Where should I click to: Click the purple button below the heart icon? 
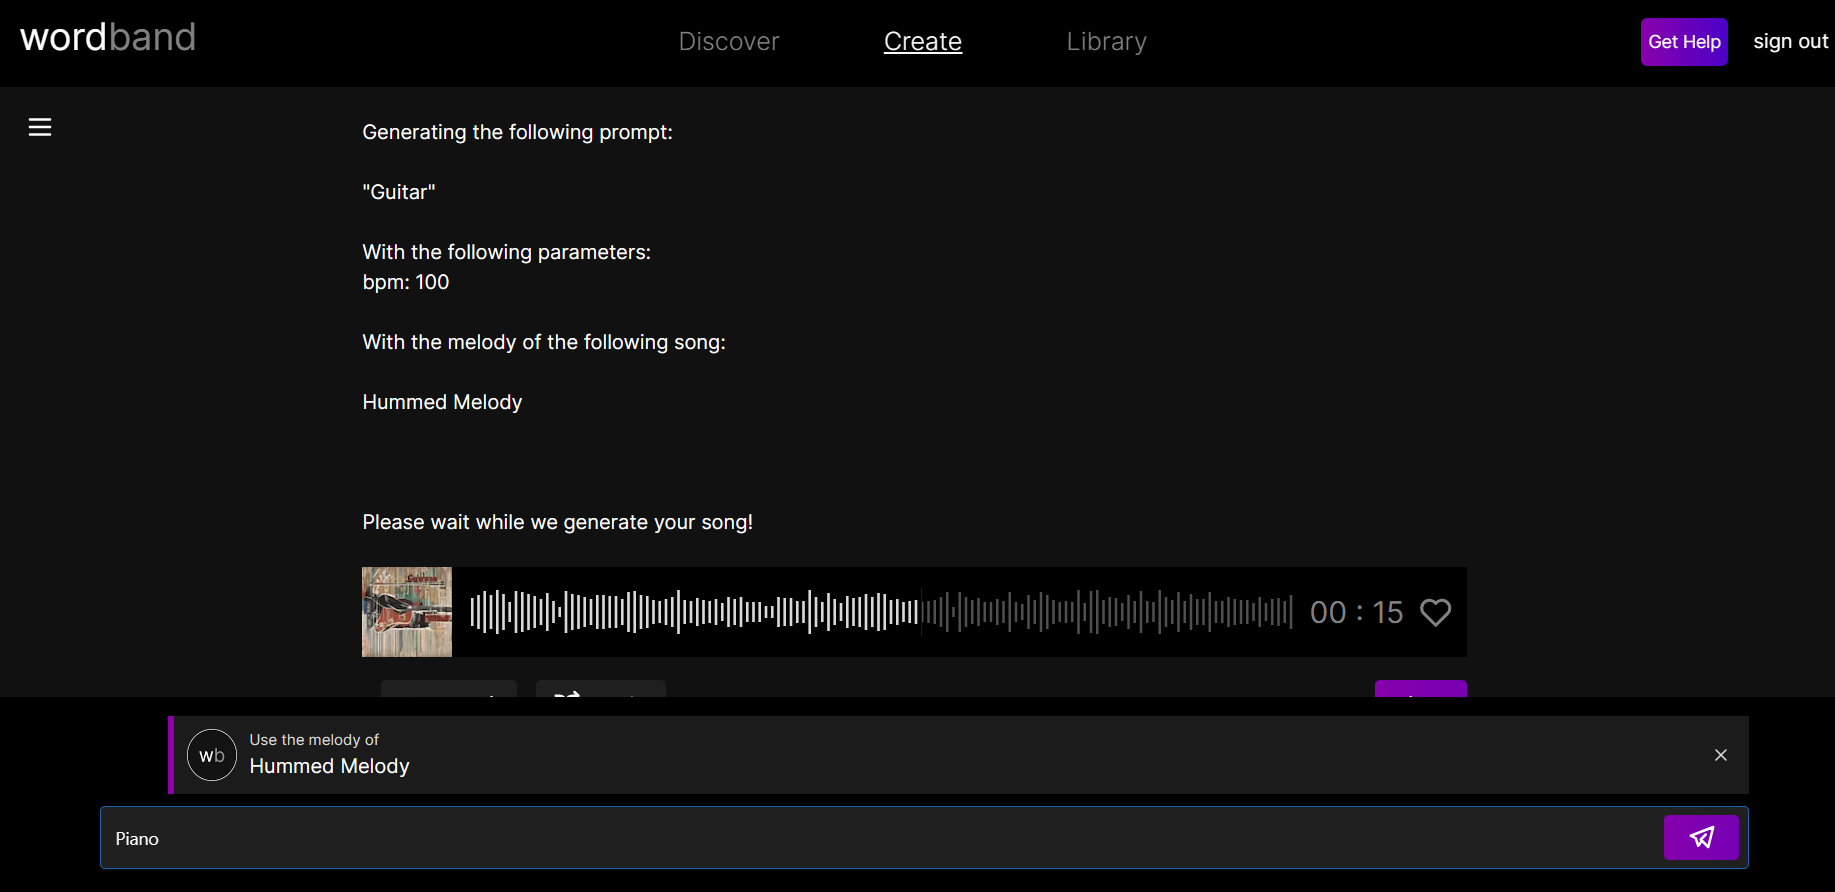point(1420,689)
